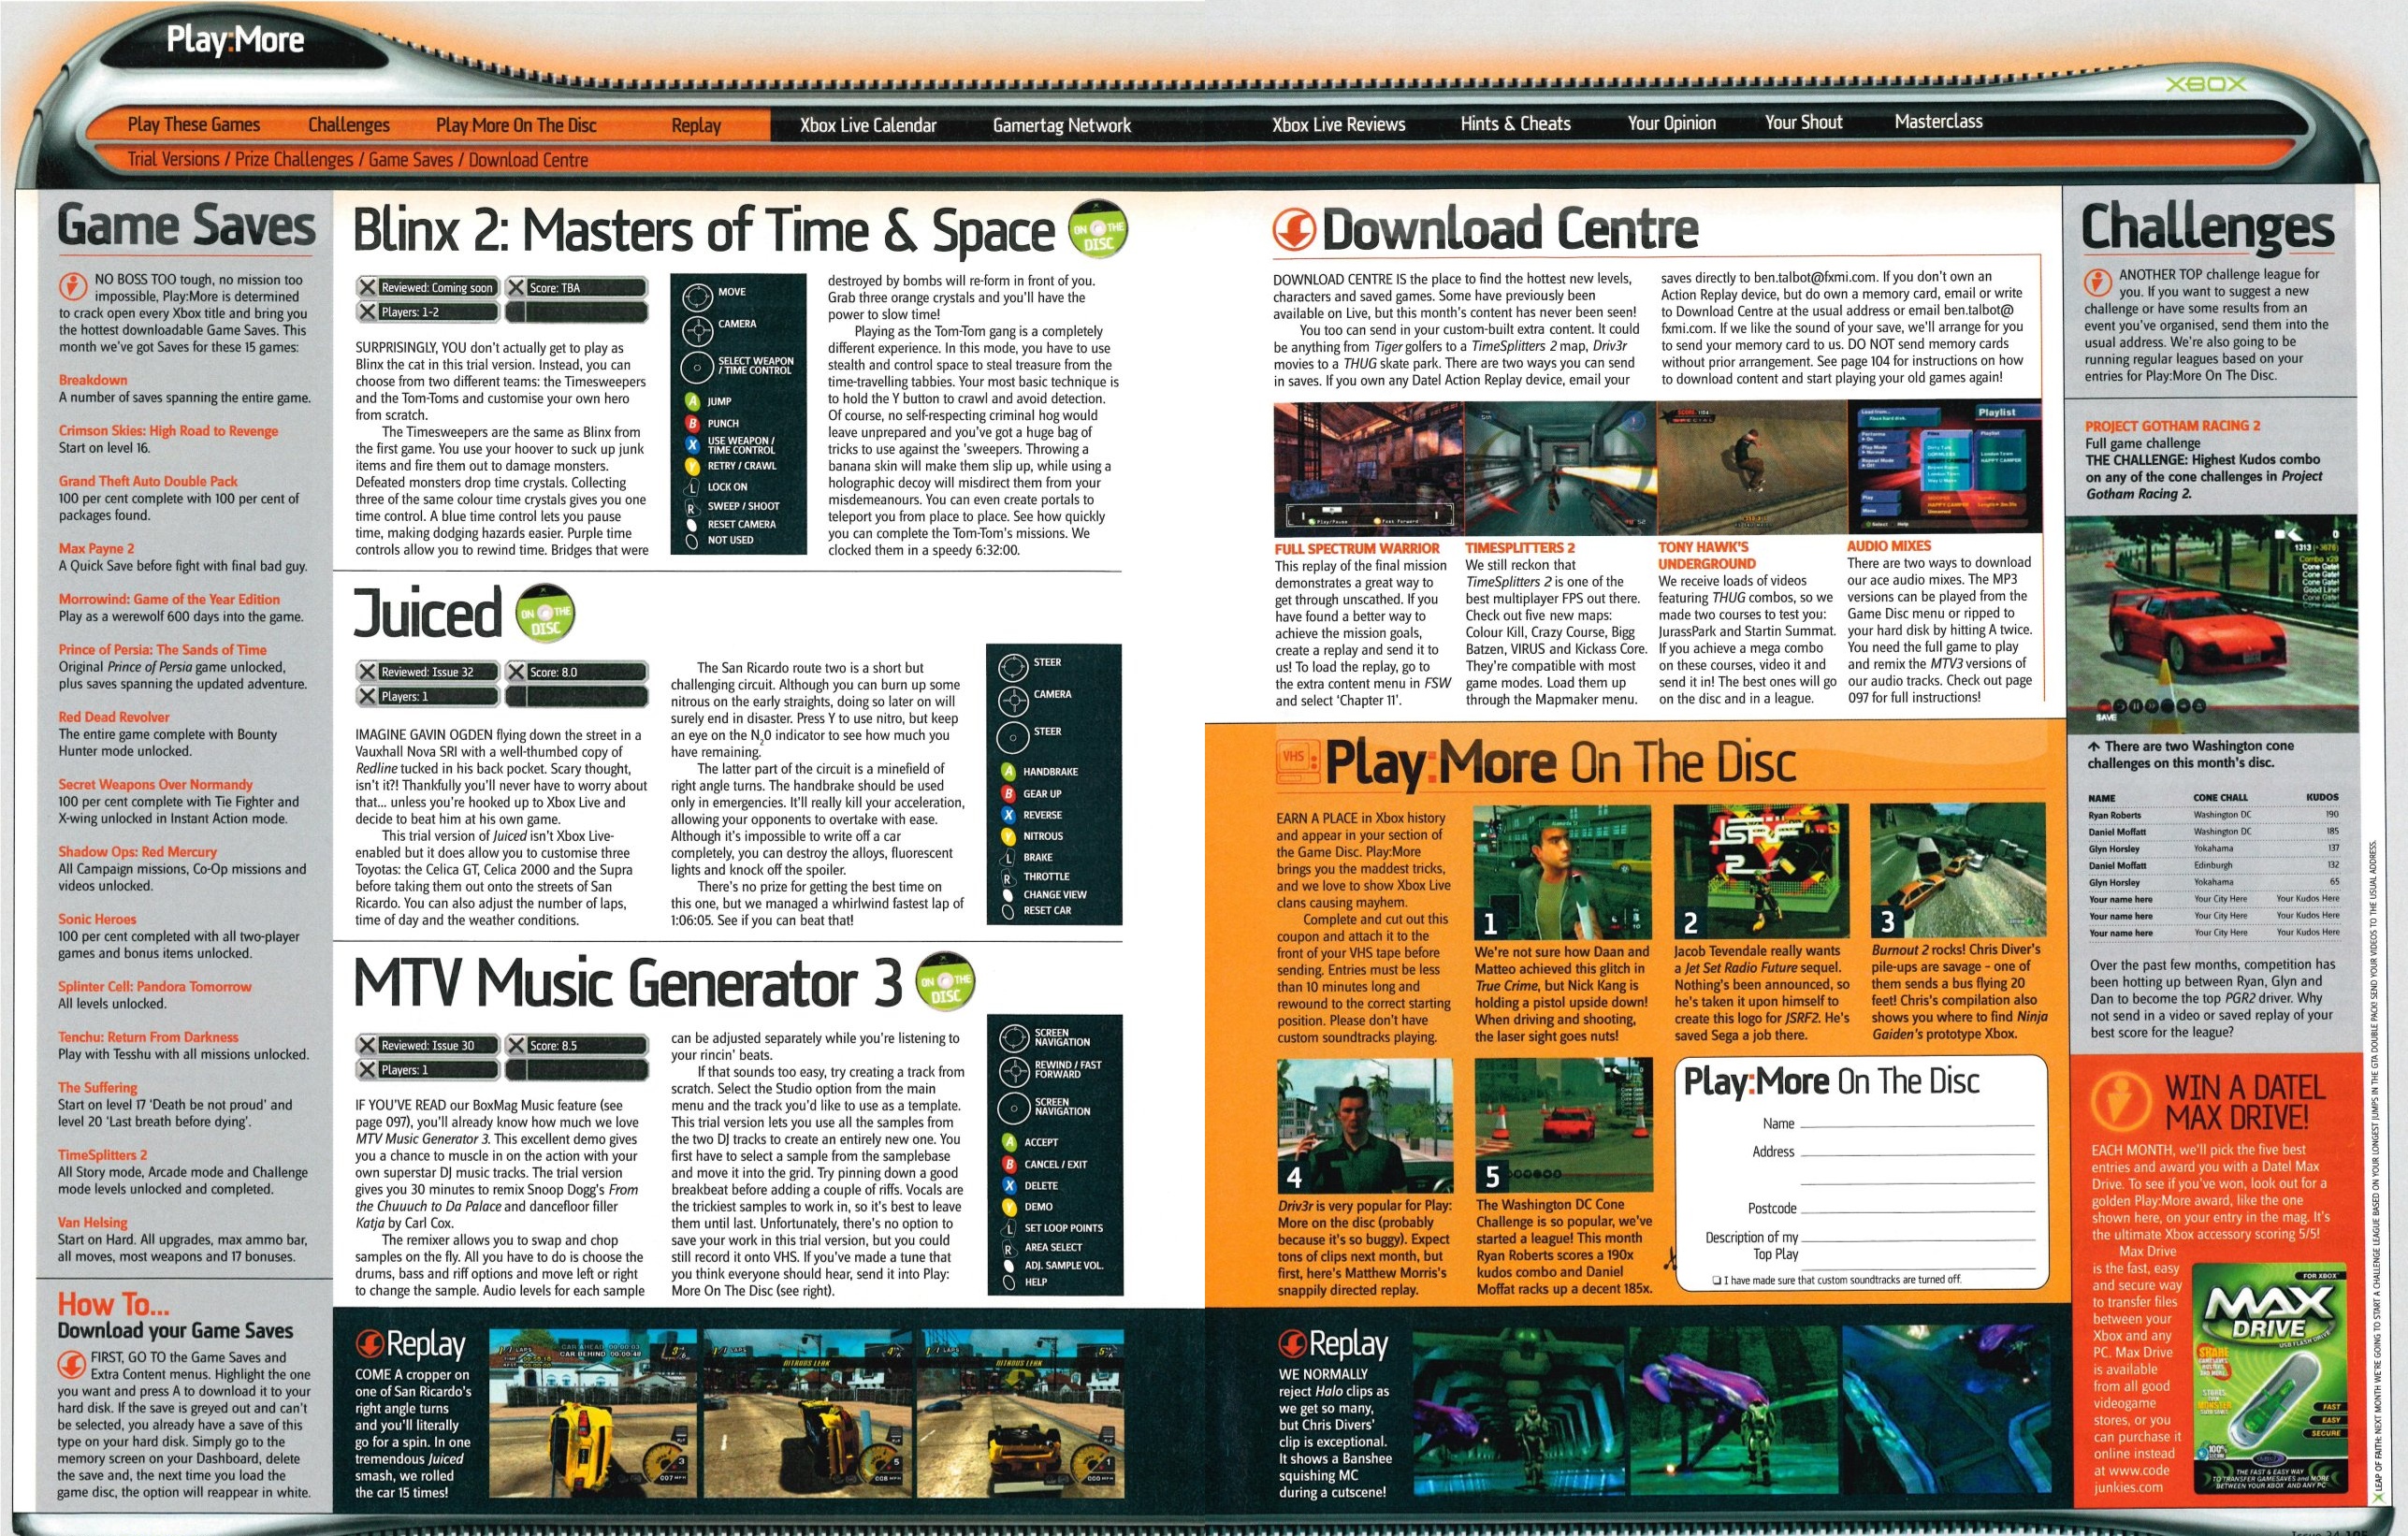Click the down-arrow icon beside Win A Datel Max Drive
This screenshot has height=1536, width=2408.
coord(2123,1102)
